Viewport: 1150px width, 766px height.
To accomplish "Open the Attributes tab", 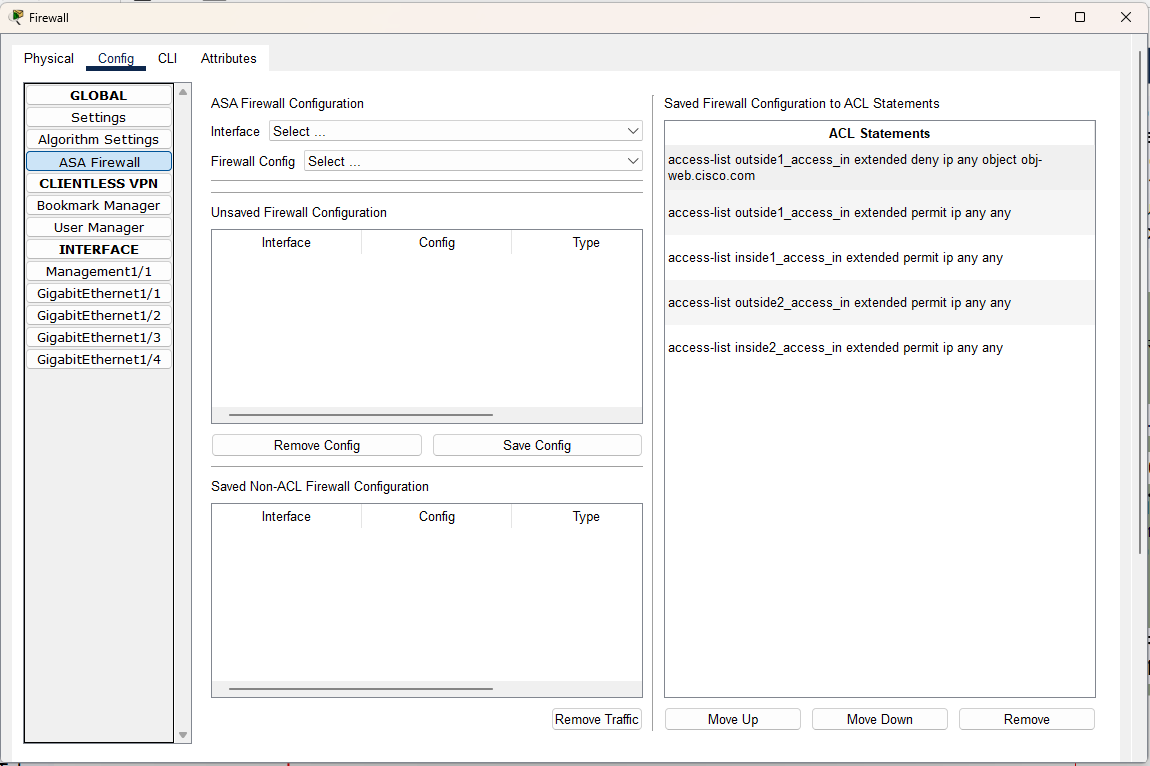I will [229, 58].
